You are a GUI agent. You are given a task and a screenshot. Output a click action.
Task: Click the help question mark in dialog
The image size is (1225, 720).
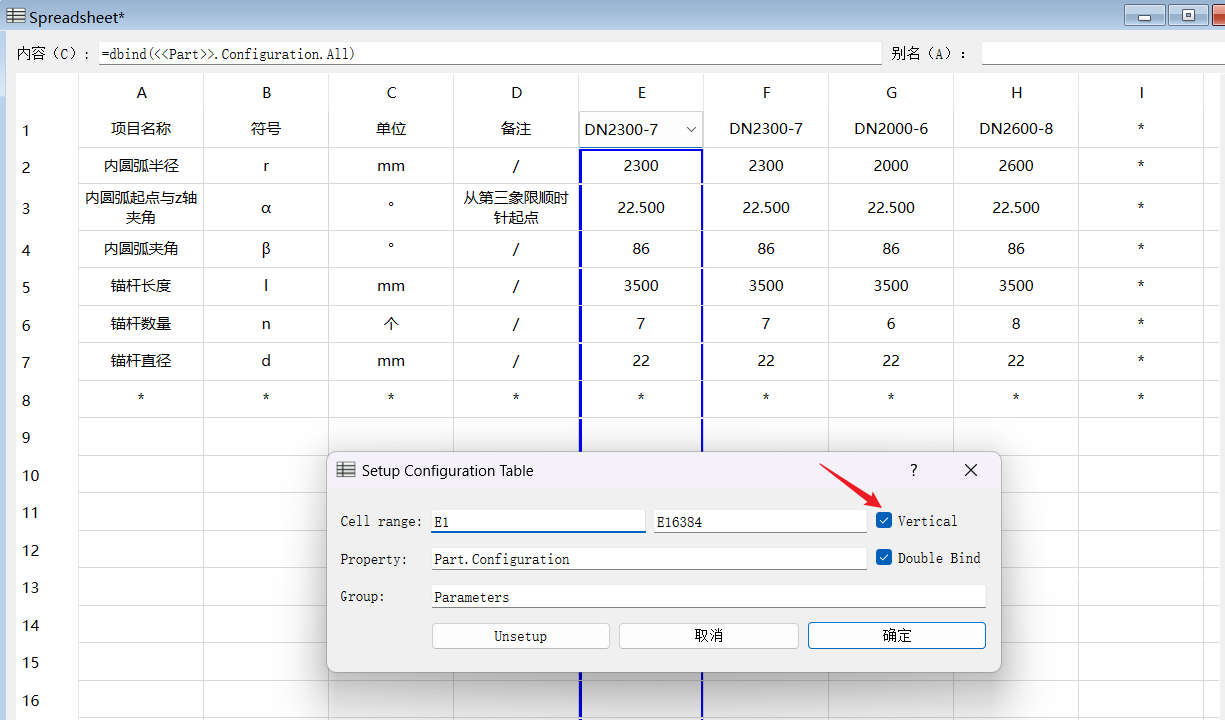pos(913,470)
